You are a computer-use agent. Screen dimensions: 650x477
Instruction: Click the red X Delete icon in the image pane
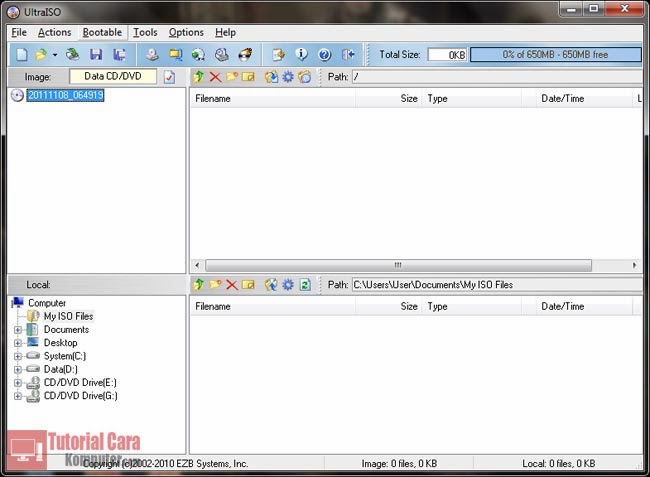coord(215,77)
